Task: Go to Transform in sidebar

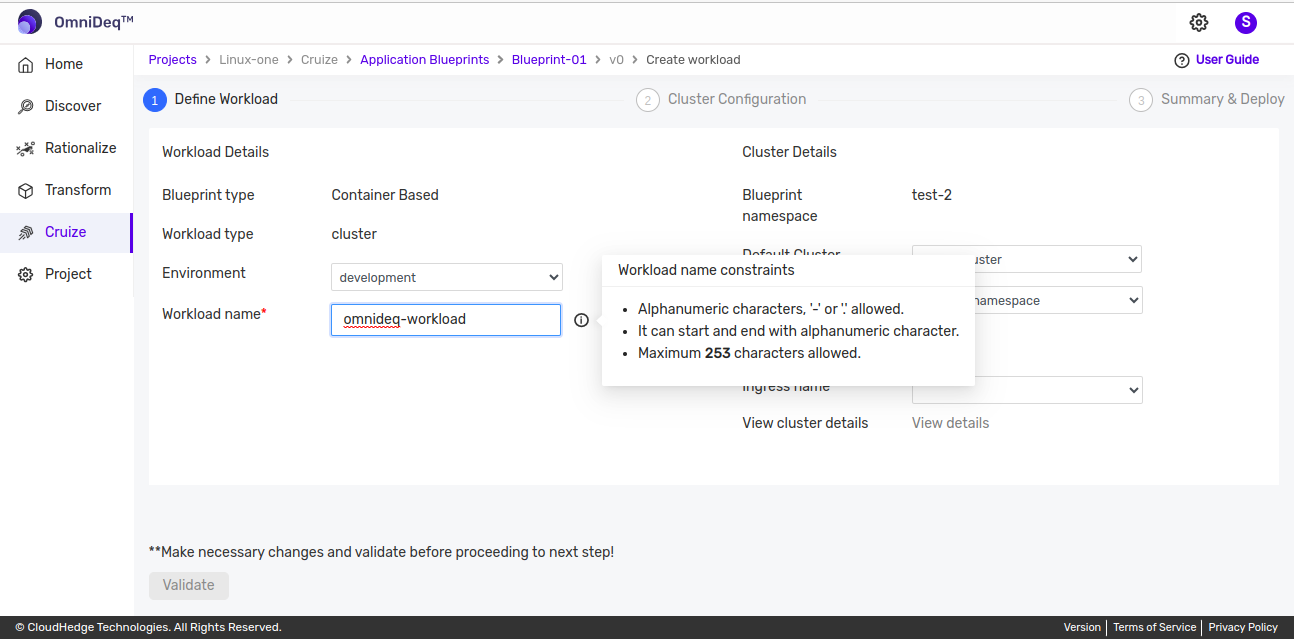Action: point(78,190)
